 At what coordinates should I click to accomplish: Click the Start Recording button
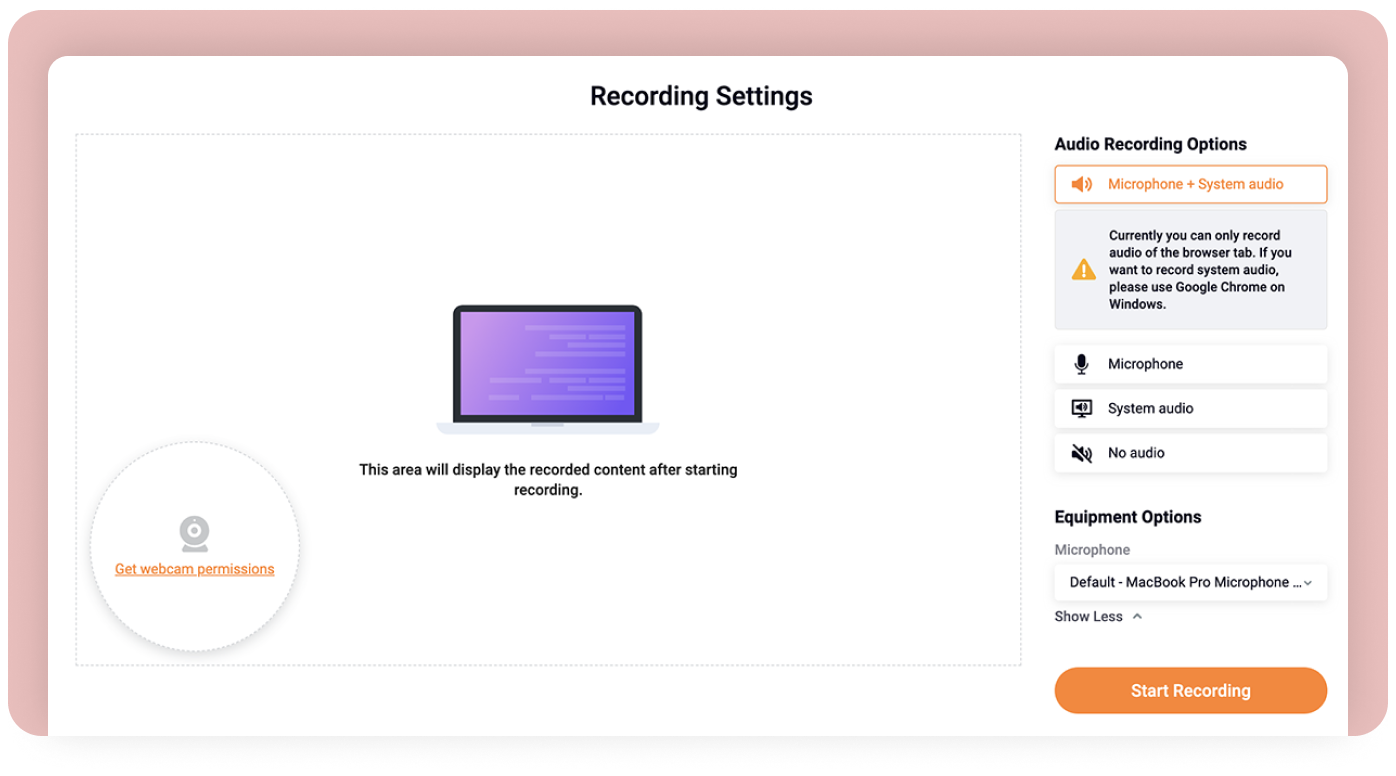point(1190,691)
